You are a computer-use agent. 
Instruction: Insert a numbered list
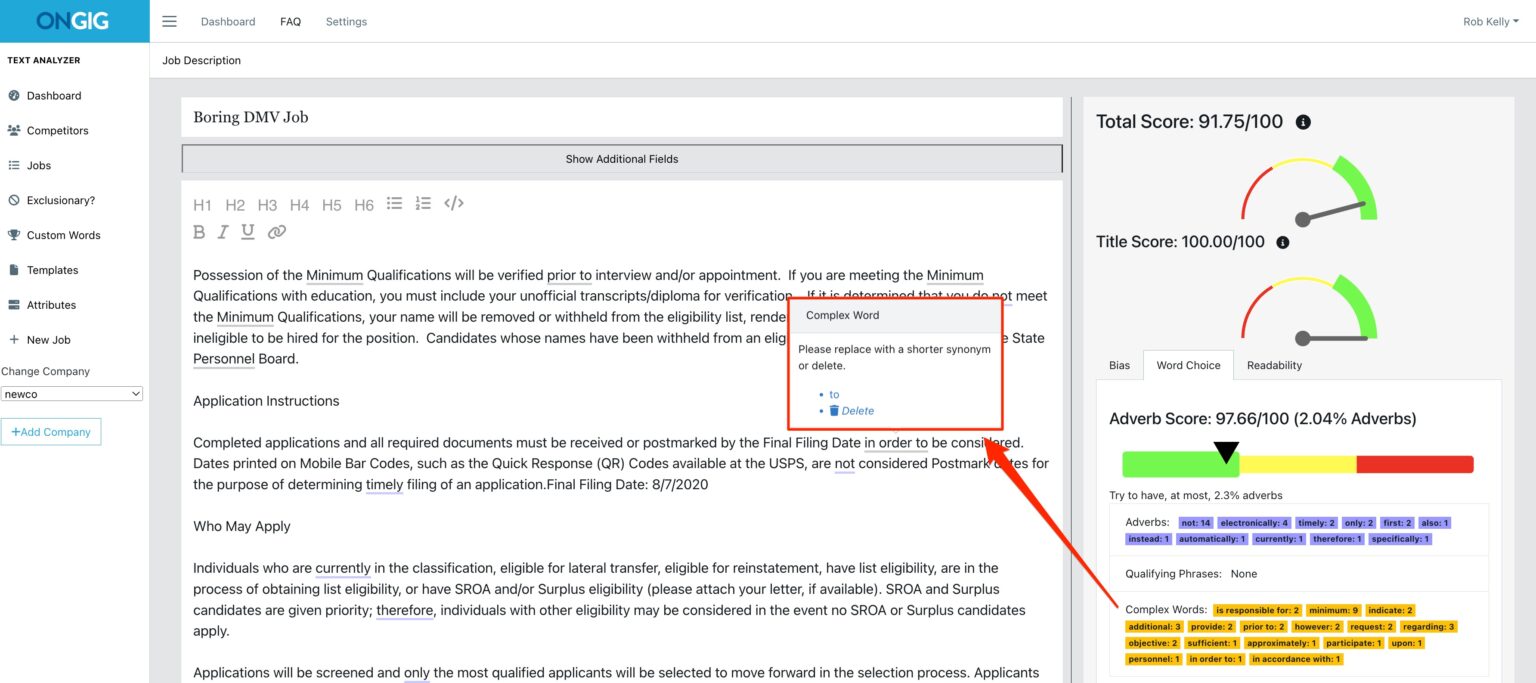pos(423,204)
